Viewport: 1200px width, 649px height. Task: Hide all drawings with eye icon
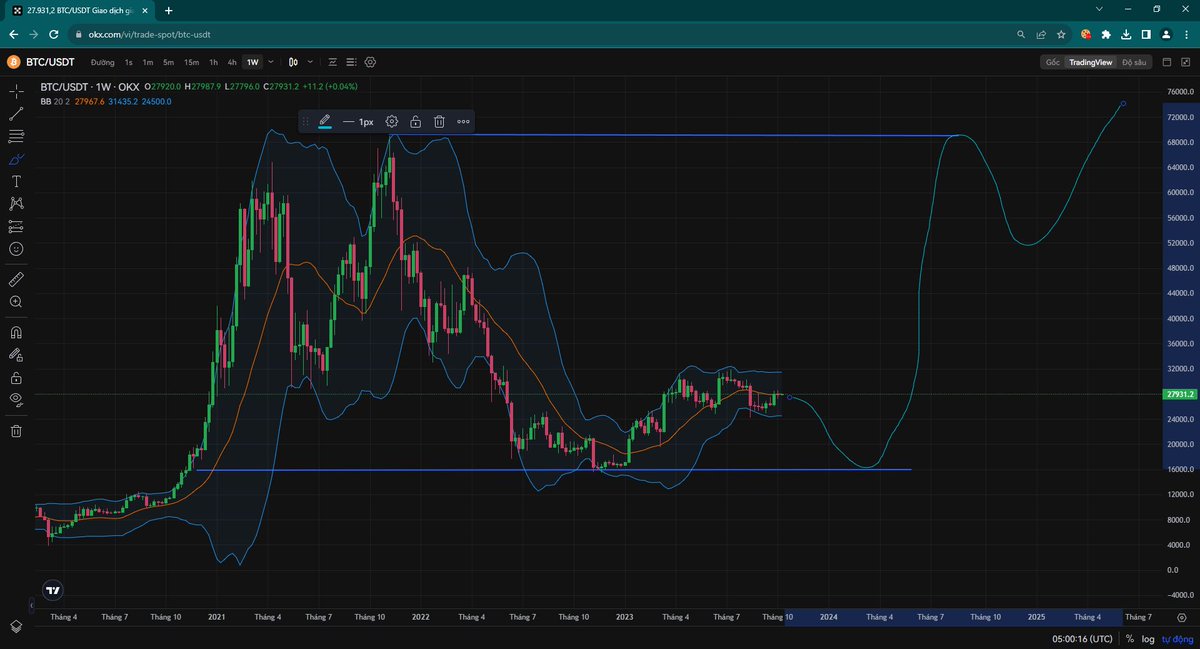(16, 399)
